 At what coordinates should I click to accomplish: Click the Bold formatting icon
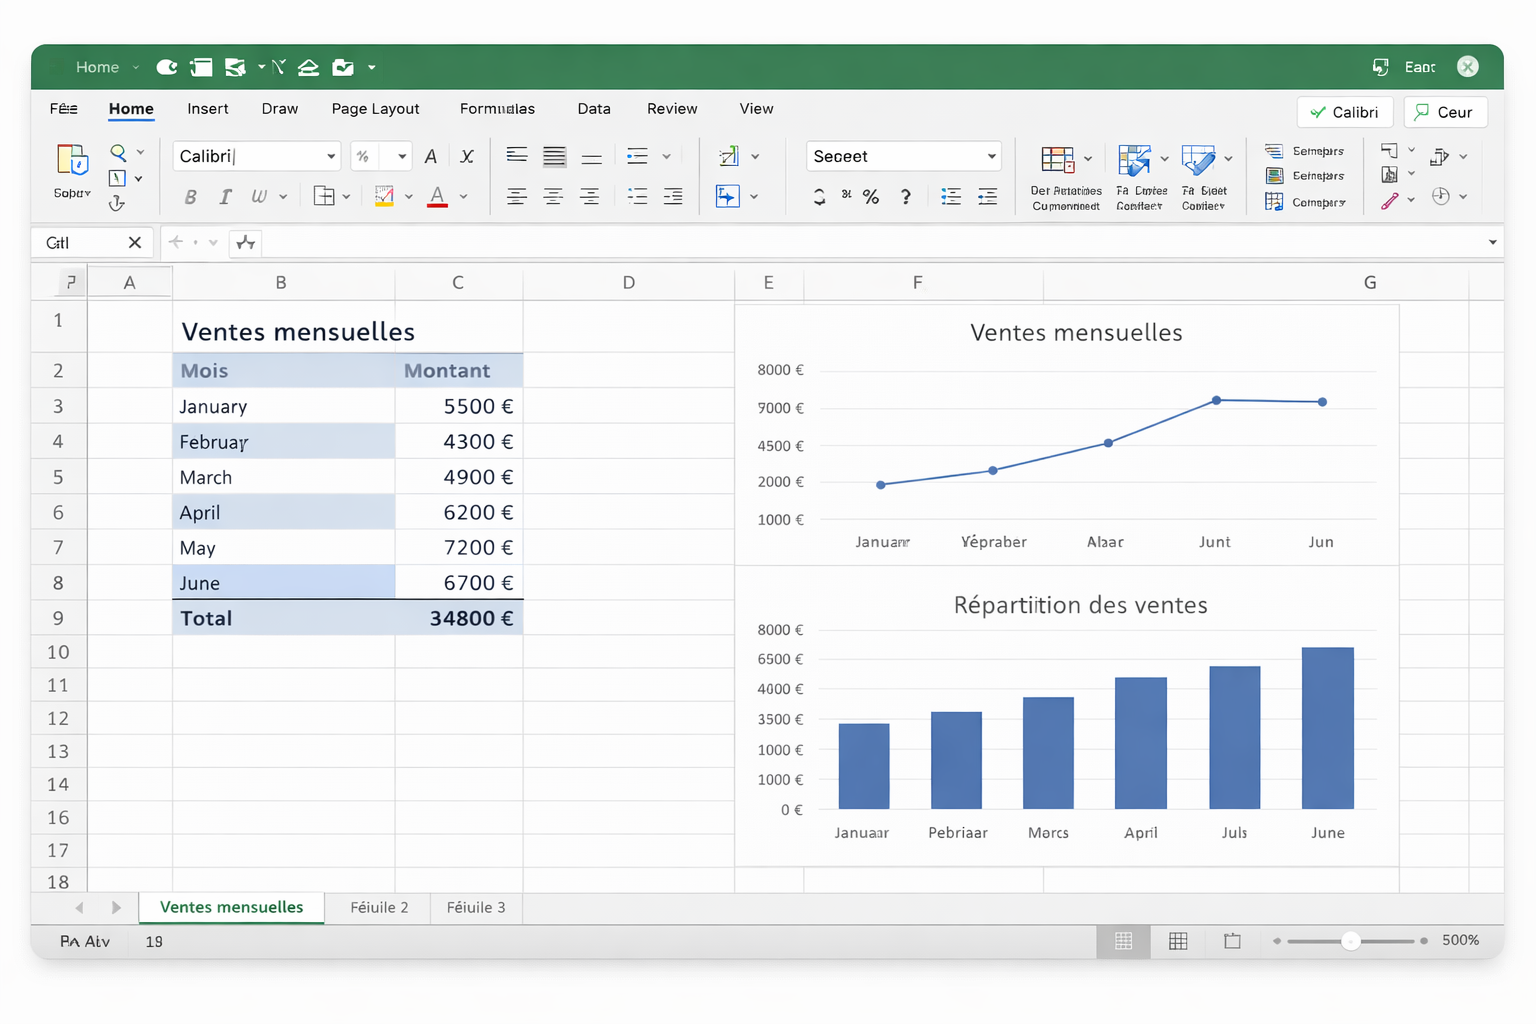[190, 197]
